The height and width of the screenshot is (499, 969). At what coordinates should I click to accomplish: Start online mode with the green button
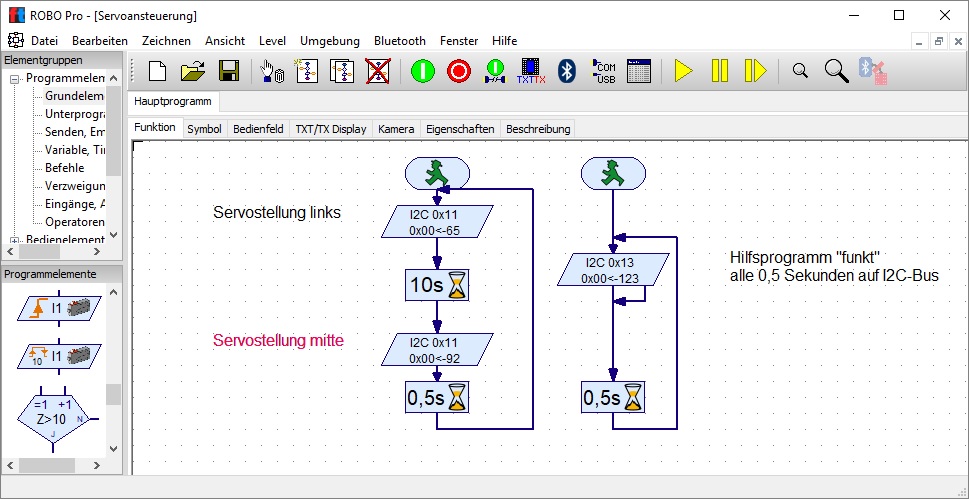[x=422, y=71]
